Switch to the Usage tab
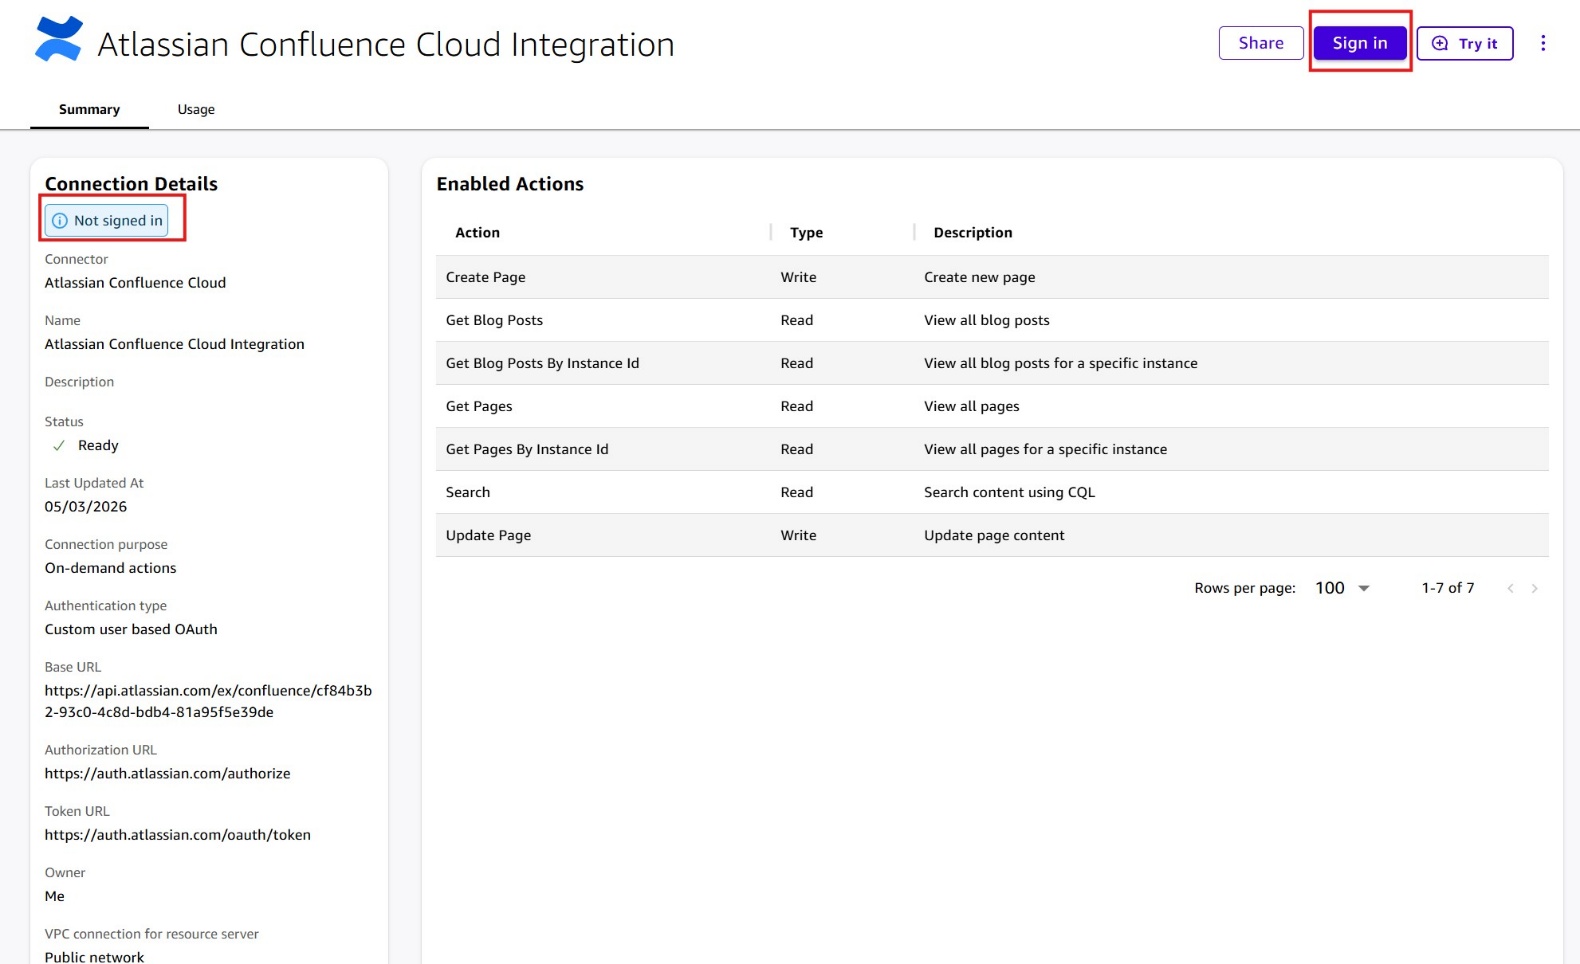The width and height of the screenshot is (1580, 964). 196,110
